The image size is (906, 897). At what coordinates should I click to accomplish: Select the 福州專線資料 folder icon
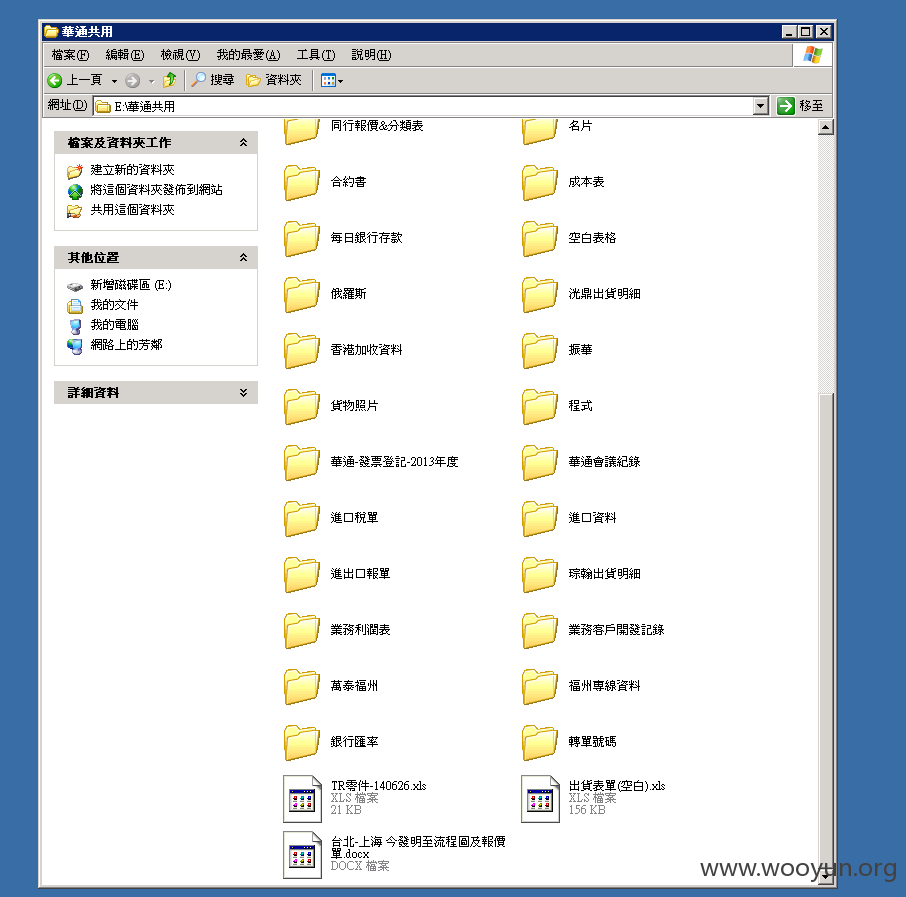[540, 687]
